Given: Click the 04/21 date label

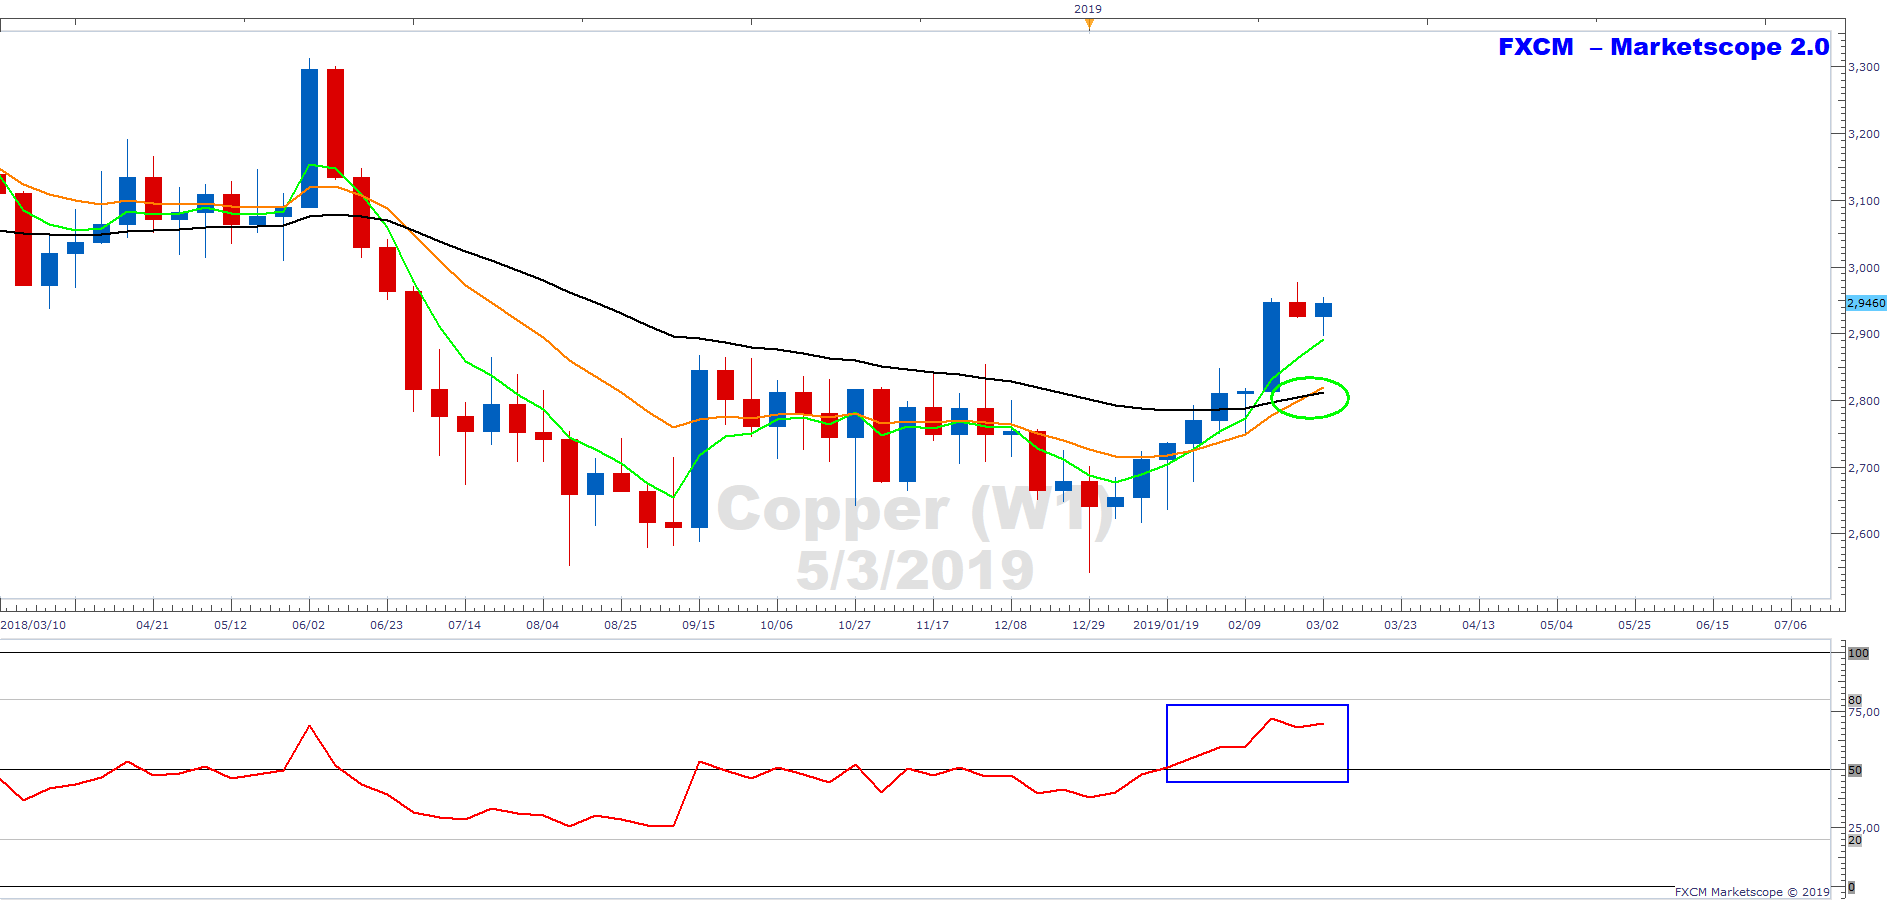Looking at the screenshot, I should 152,625.
